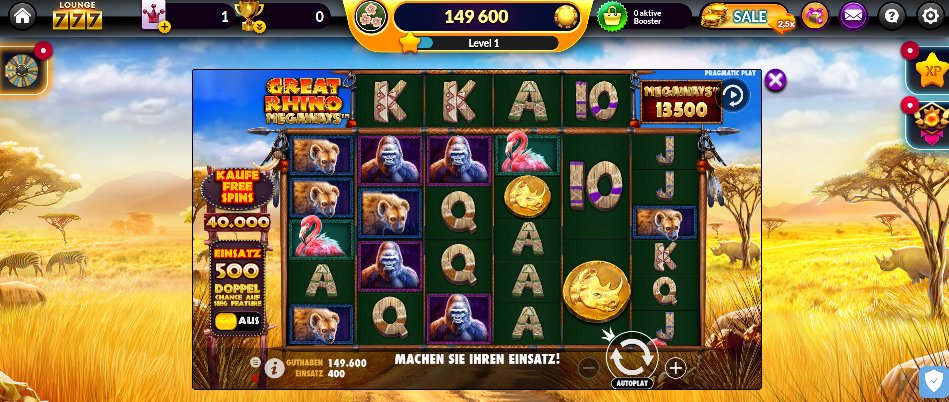Open settings gear in top bar

click(930, 16)
